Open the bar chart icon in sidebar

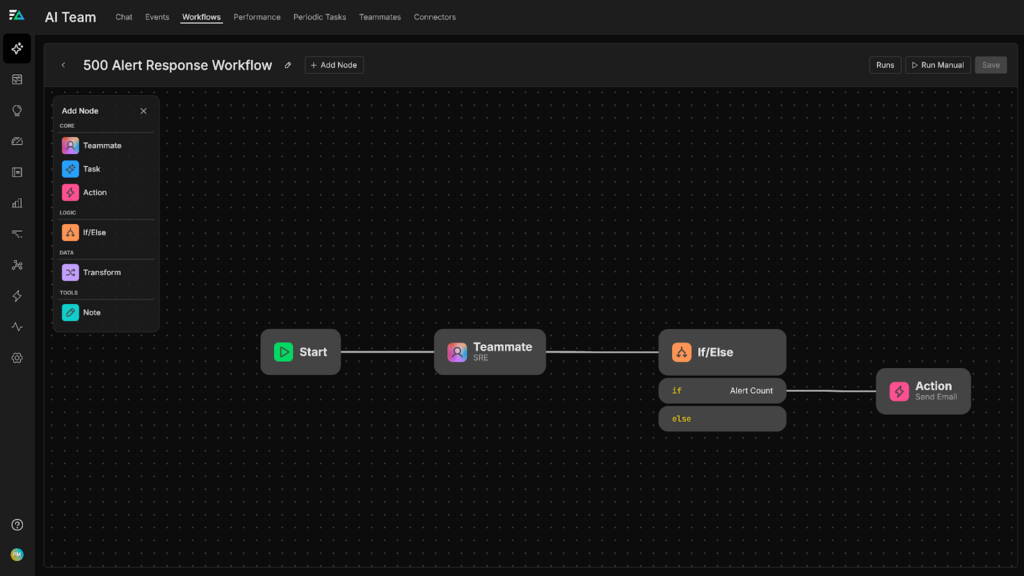pyautogui.click(x=17, y=203)
